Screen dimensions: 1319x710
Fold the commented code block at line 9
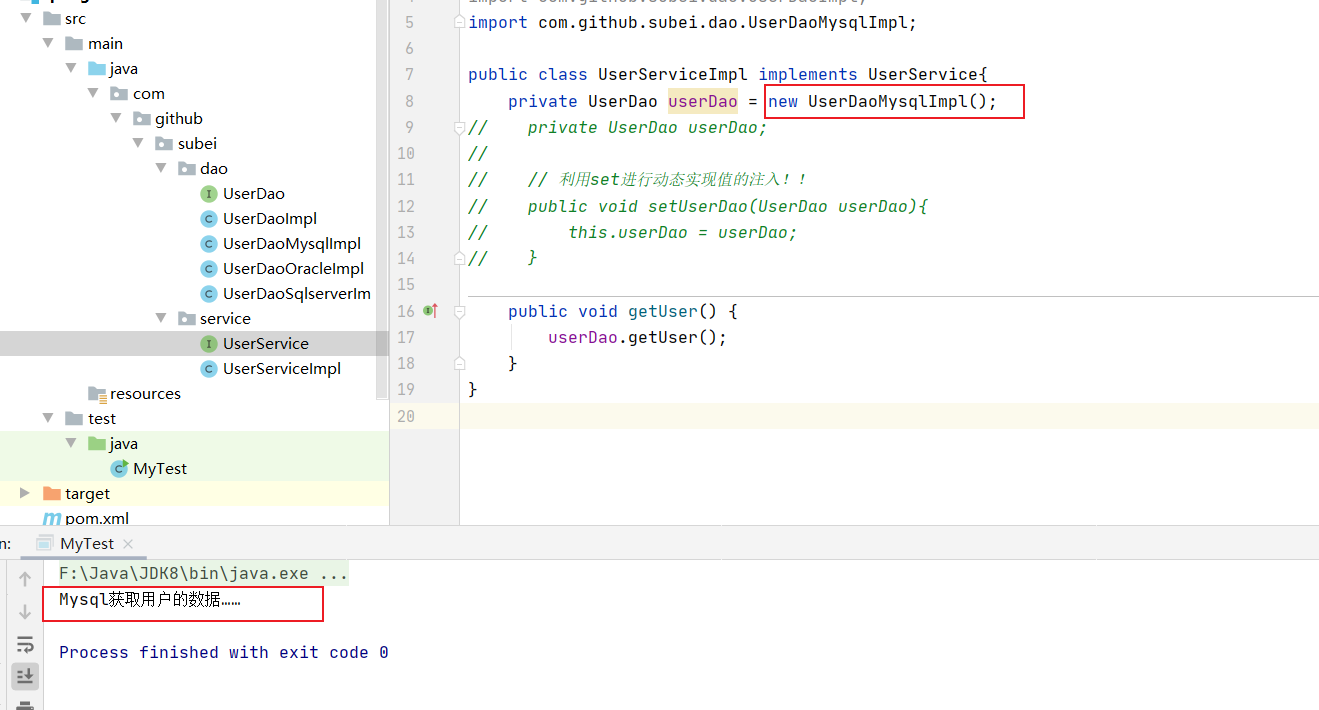[459, 127]
